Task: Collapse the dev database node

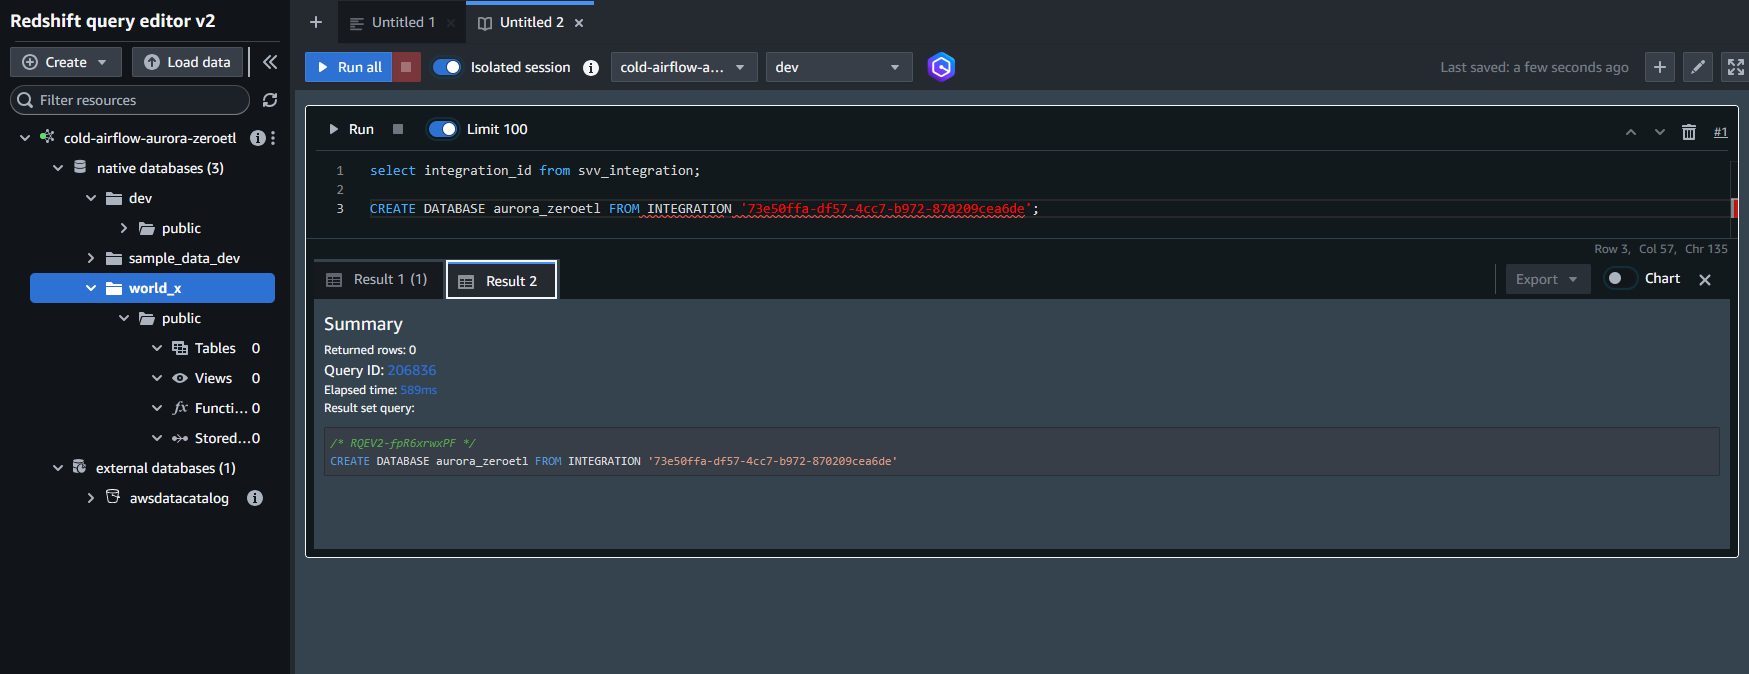Action: coord(91,198)
